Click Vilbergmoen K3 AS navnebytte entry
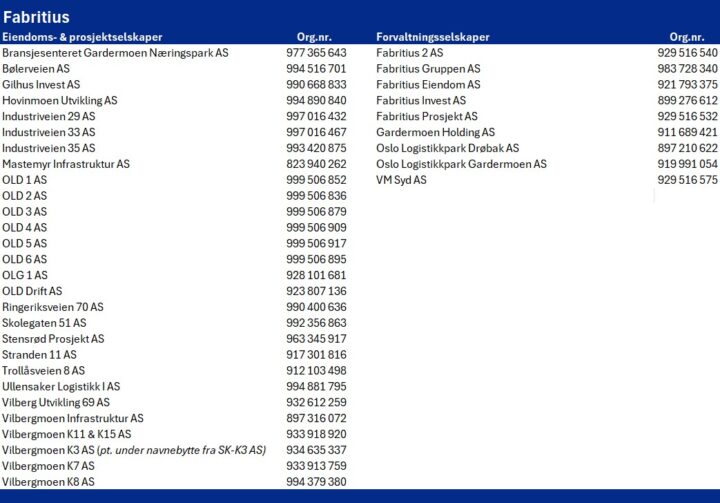 (x=134, y=450)
